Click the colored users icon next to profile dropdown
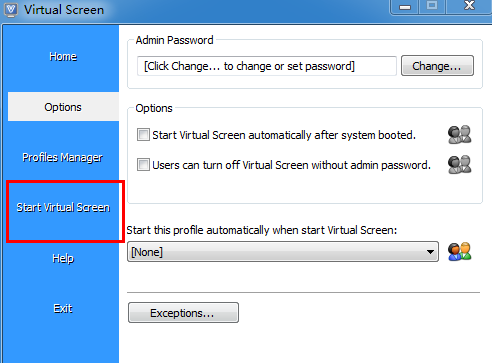Image resolution: width=492 pixels, height=363 pixels. point(459,252)
